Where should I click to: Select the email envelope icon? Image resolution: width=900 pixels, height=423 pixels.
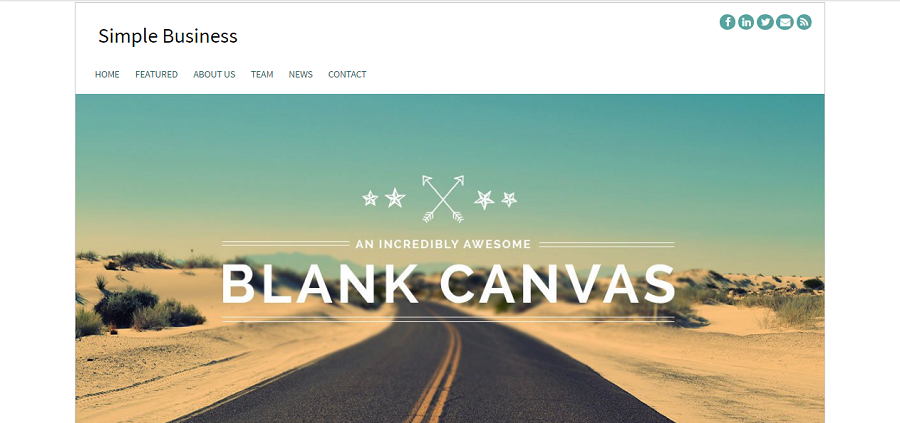785,22
